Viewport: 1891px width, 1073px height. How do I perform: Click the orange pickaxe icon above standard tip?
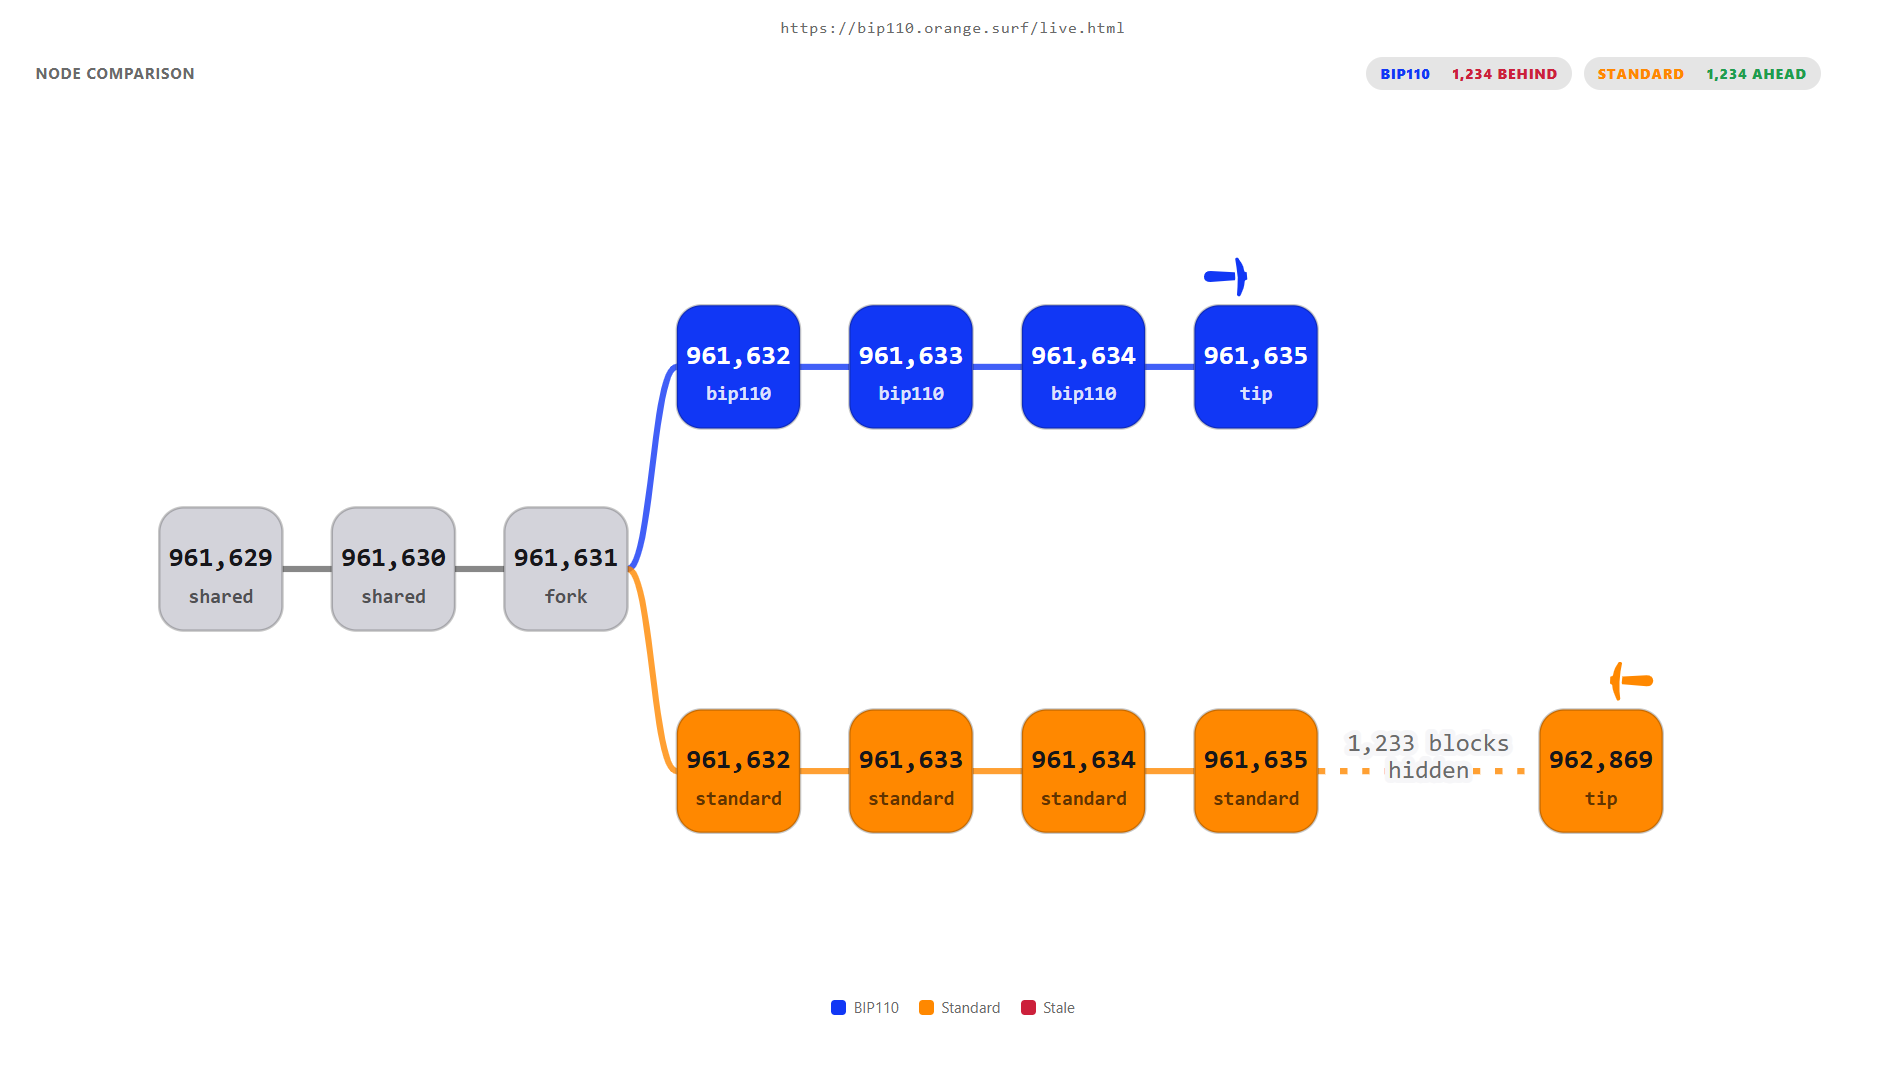point(1631,681)
